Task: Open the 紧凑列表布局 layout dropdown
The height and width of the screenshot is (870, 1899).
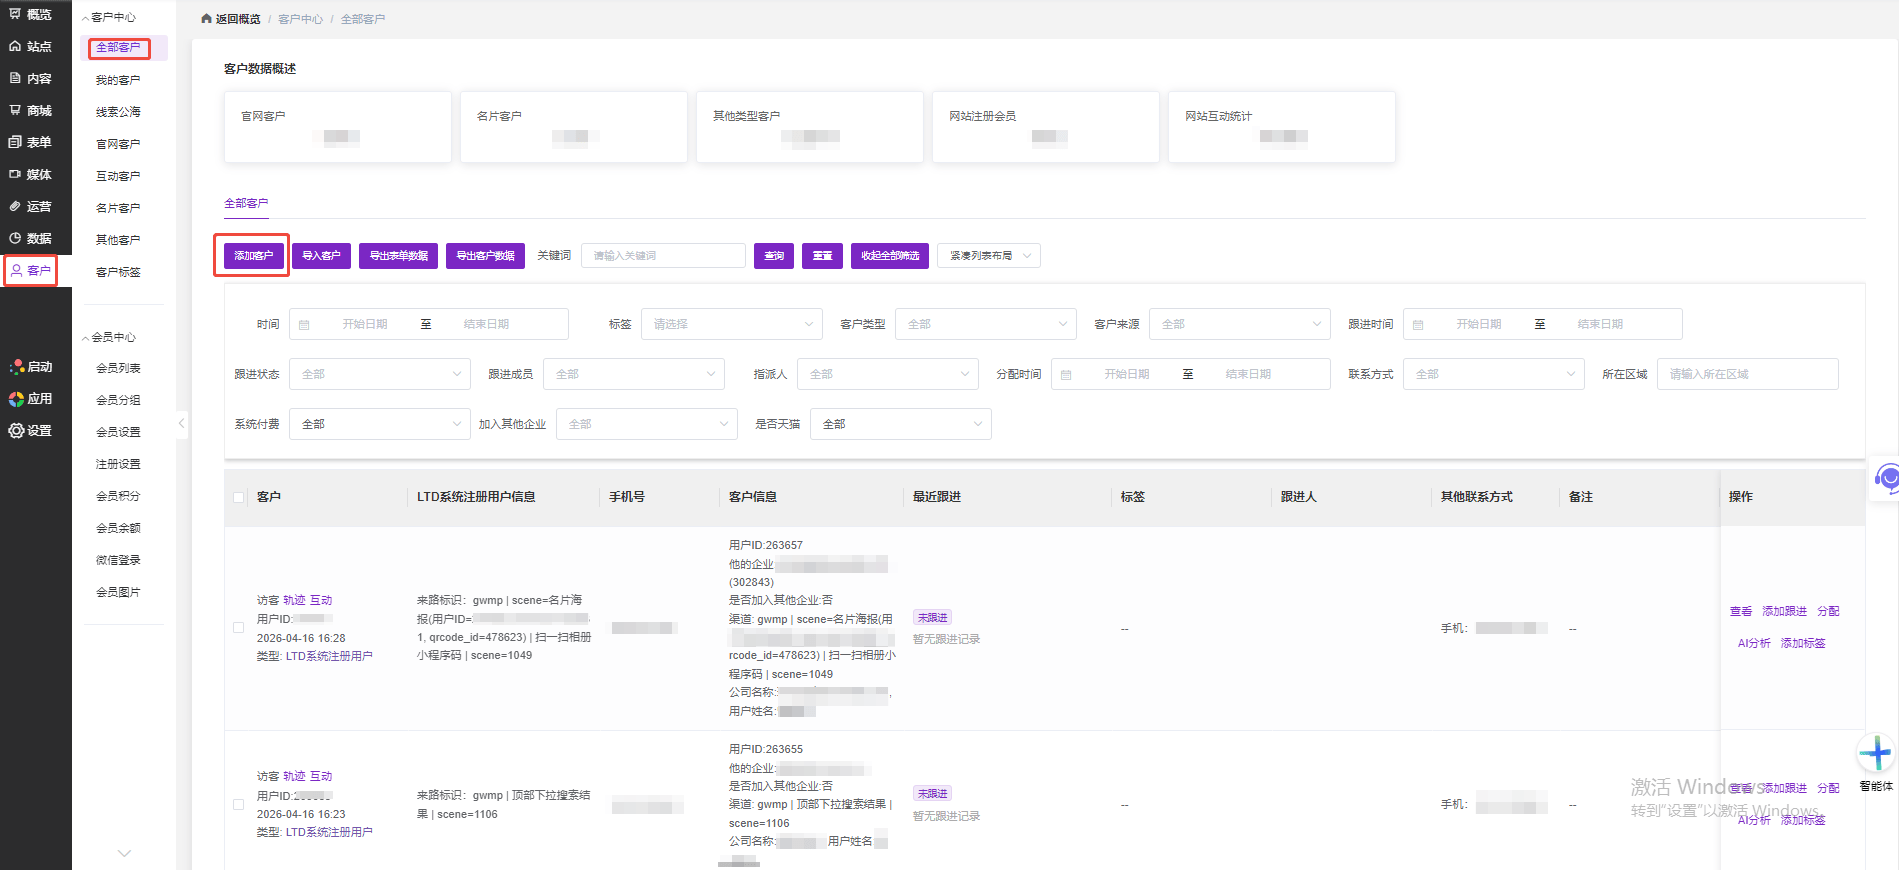Action: click(988, 256)
